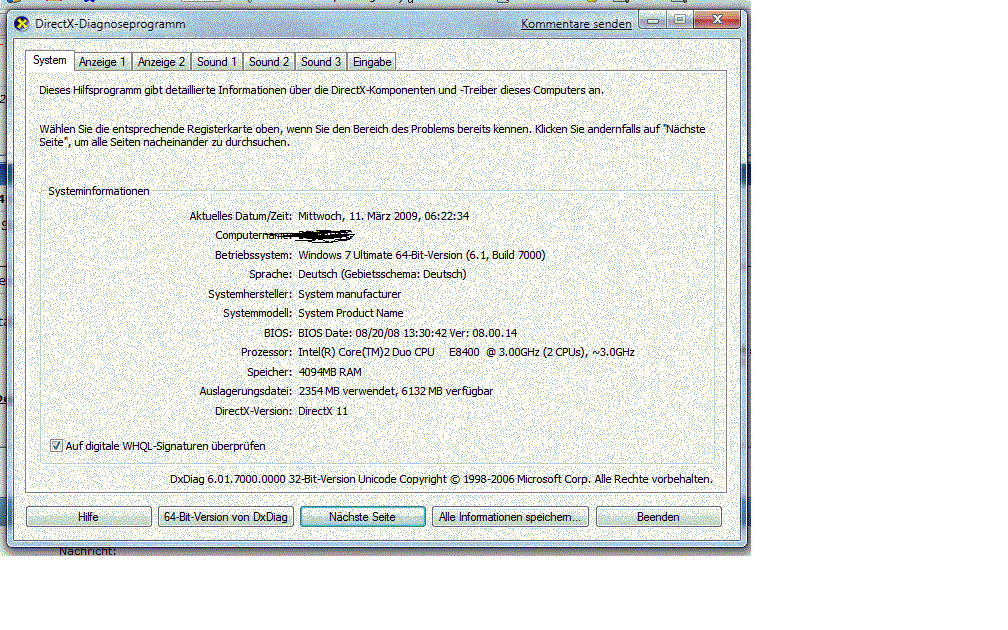The height and width of the screenshot is (630, 1008).
Task: Click the System Product Name value
Action: point(351,313)
